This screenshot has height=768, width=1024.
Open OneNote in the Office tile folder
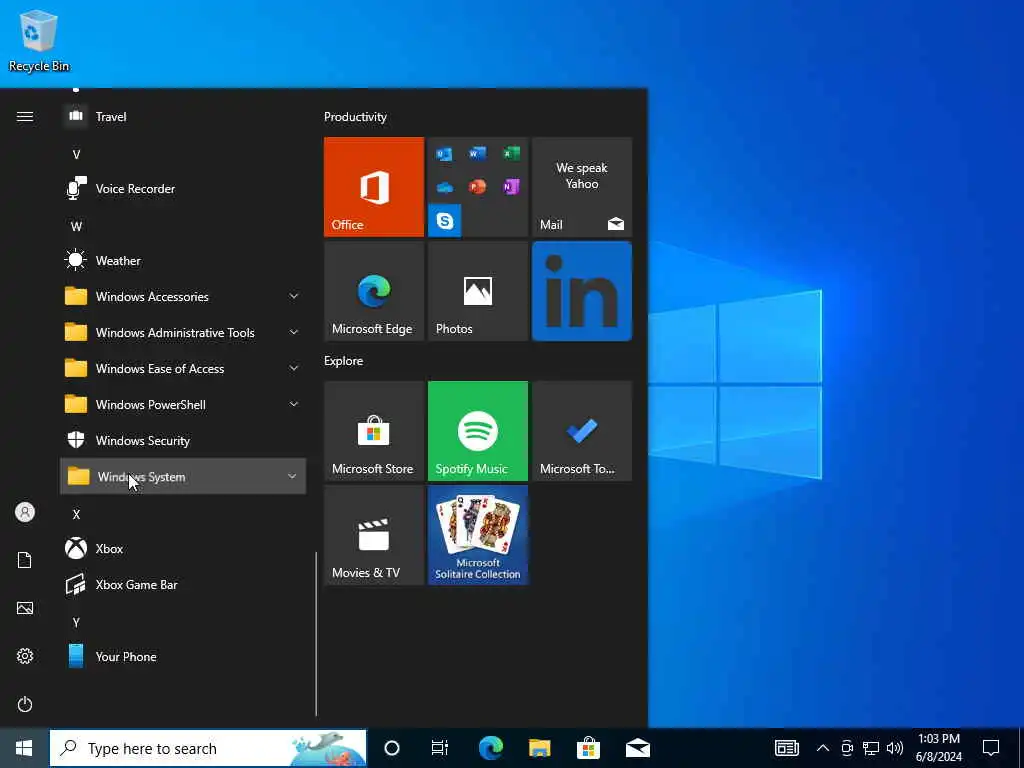coord(511,187)
